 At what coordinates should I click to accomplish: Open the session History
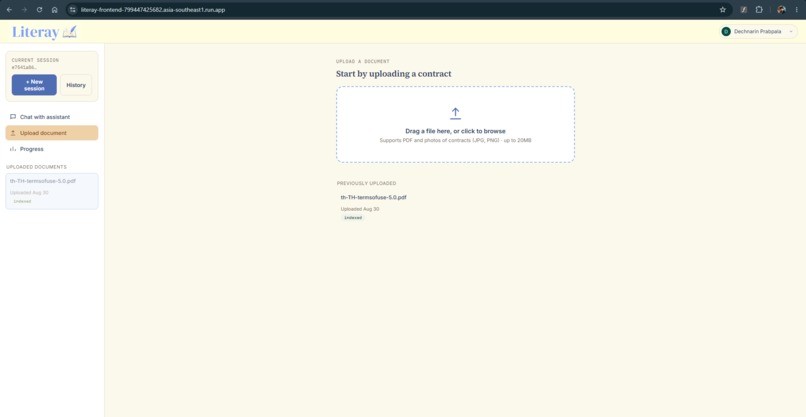tap(76, 85)
